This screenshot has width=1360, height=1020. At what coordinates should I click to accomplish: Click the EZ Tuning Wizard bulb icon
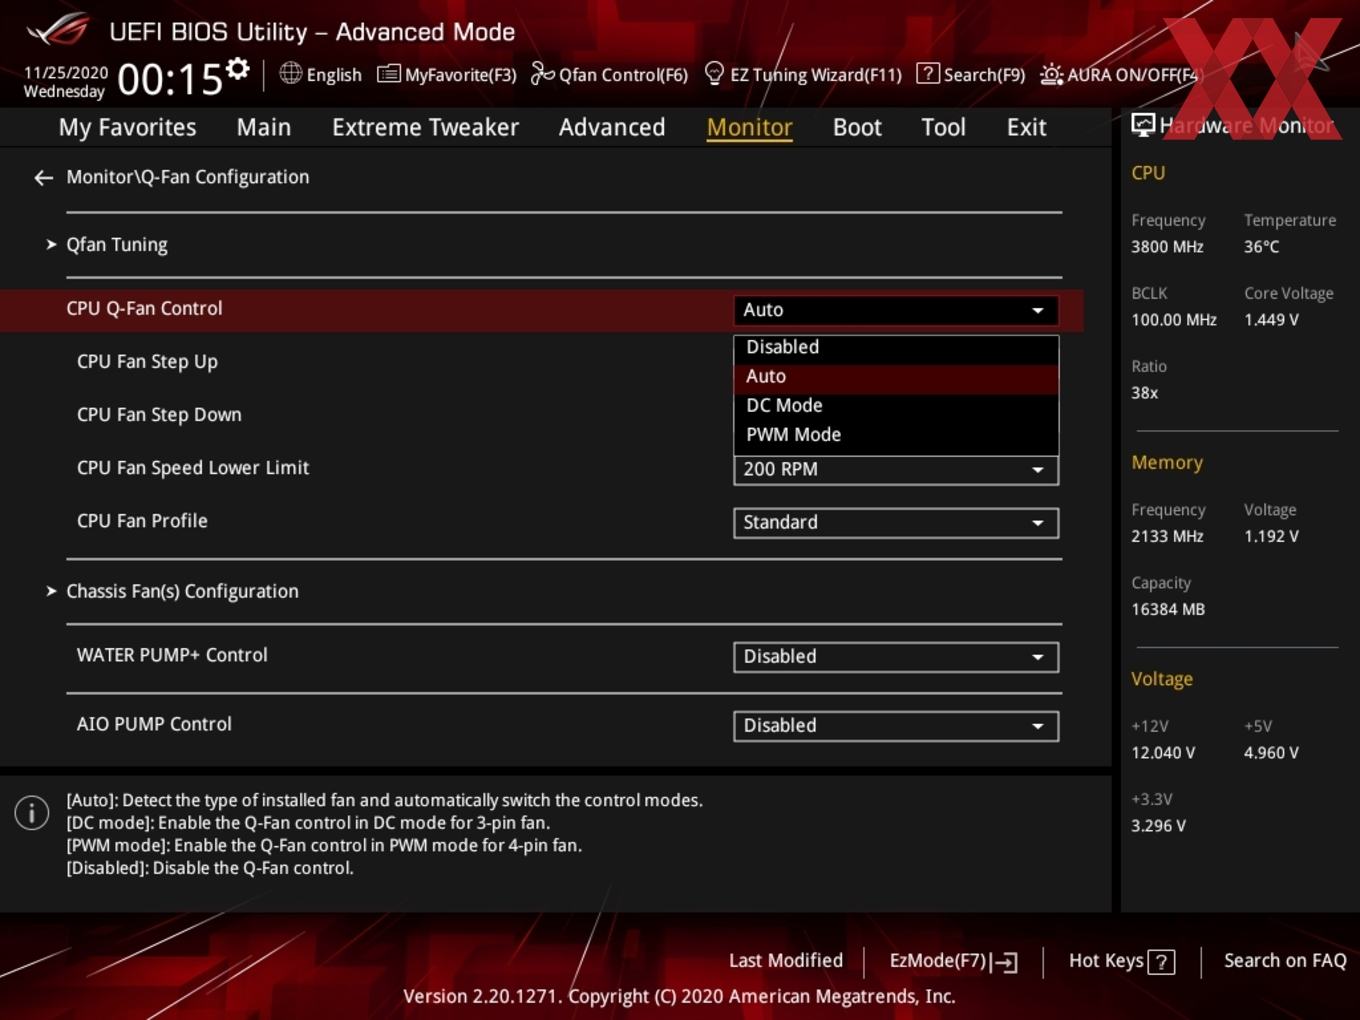(714, 73)
